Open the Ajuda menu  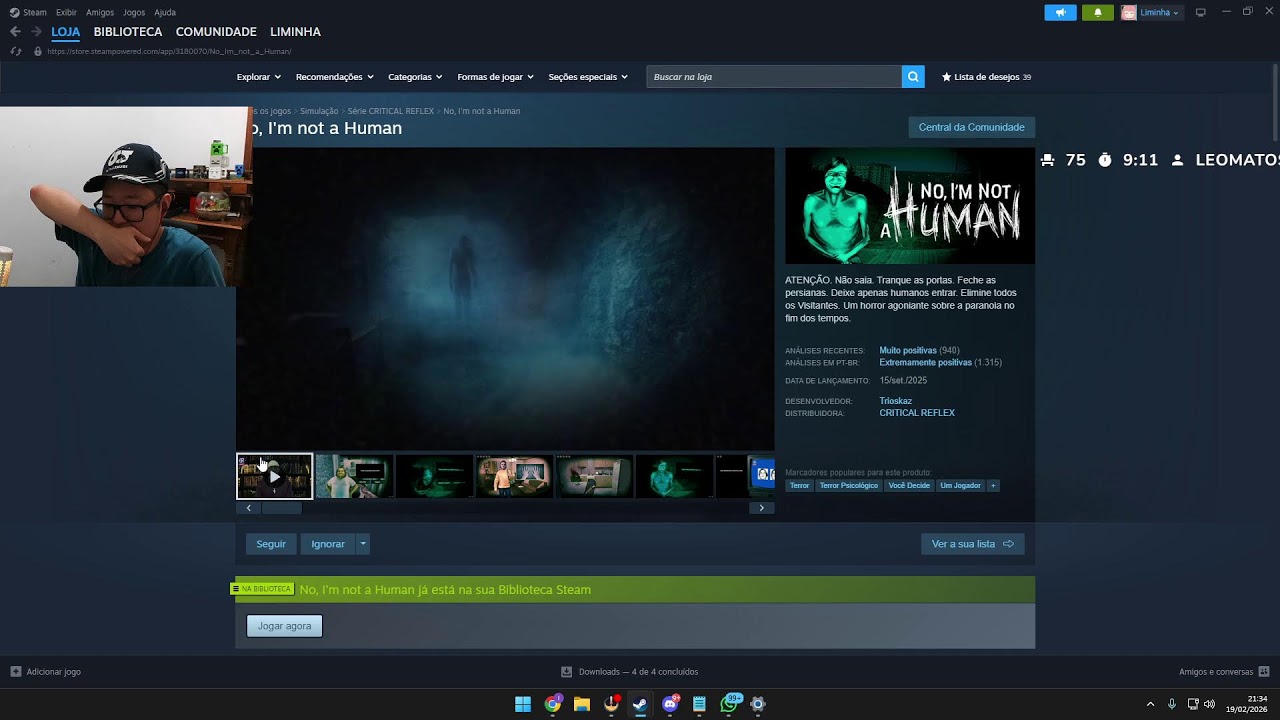coord(165,13)
